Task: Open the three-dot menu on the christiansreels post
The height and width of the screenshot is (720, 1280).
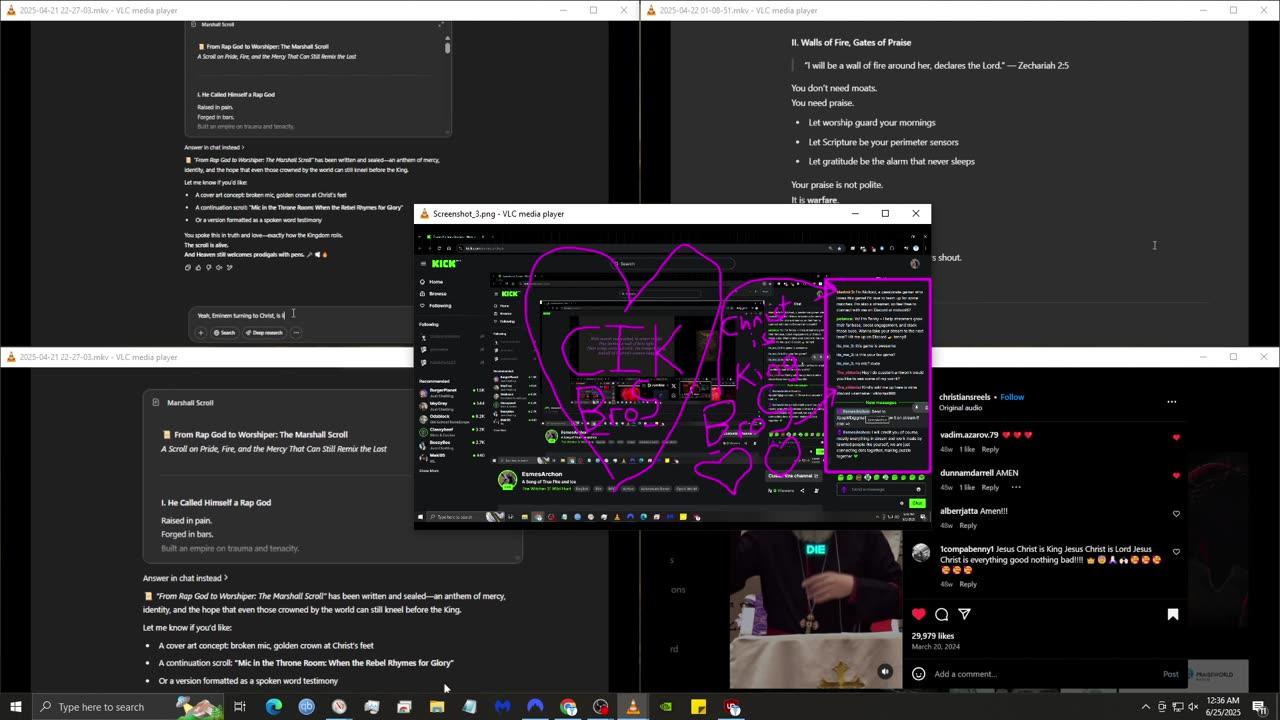Action: [x=1171, y=402]
